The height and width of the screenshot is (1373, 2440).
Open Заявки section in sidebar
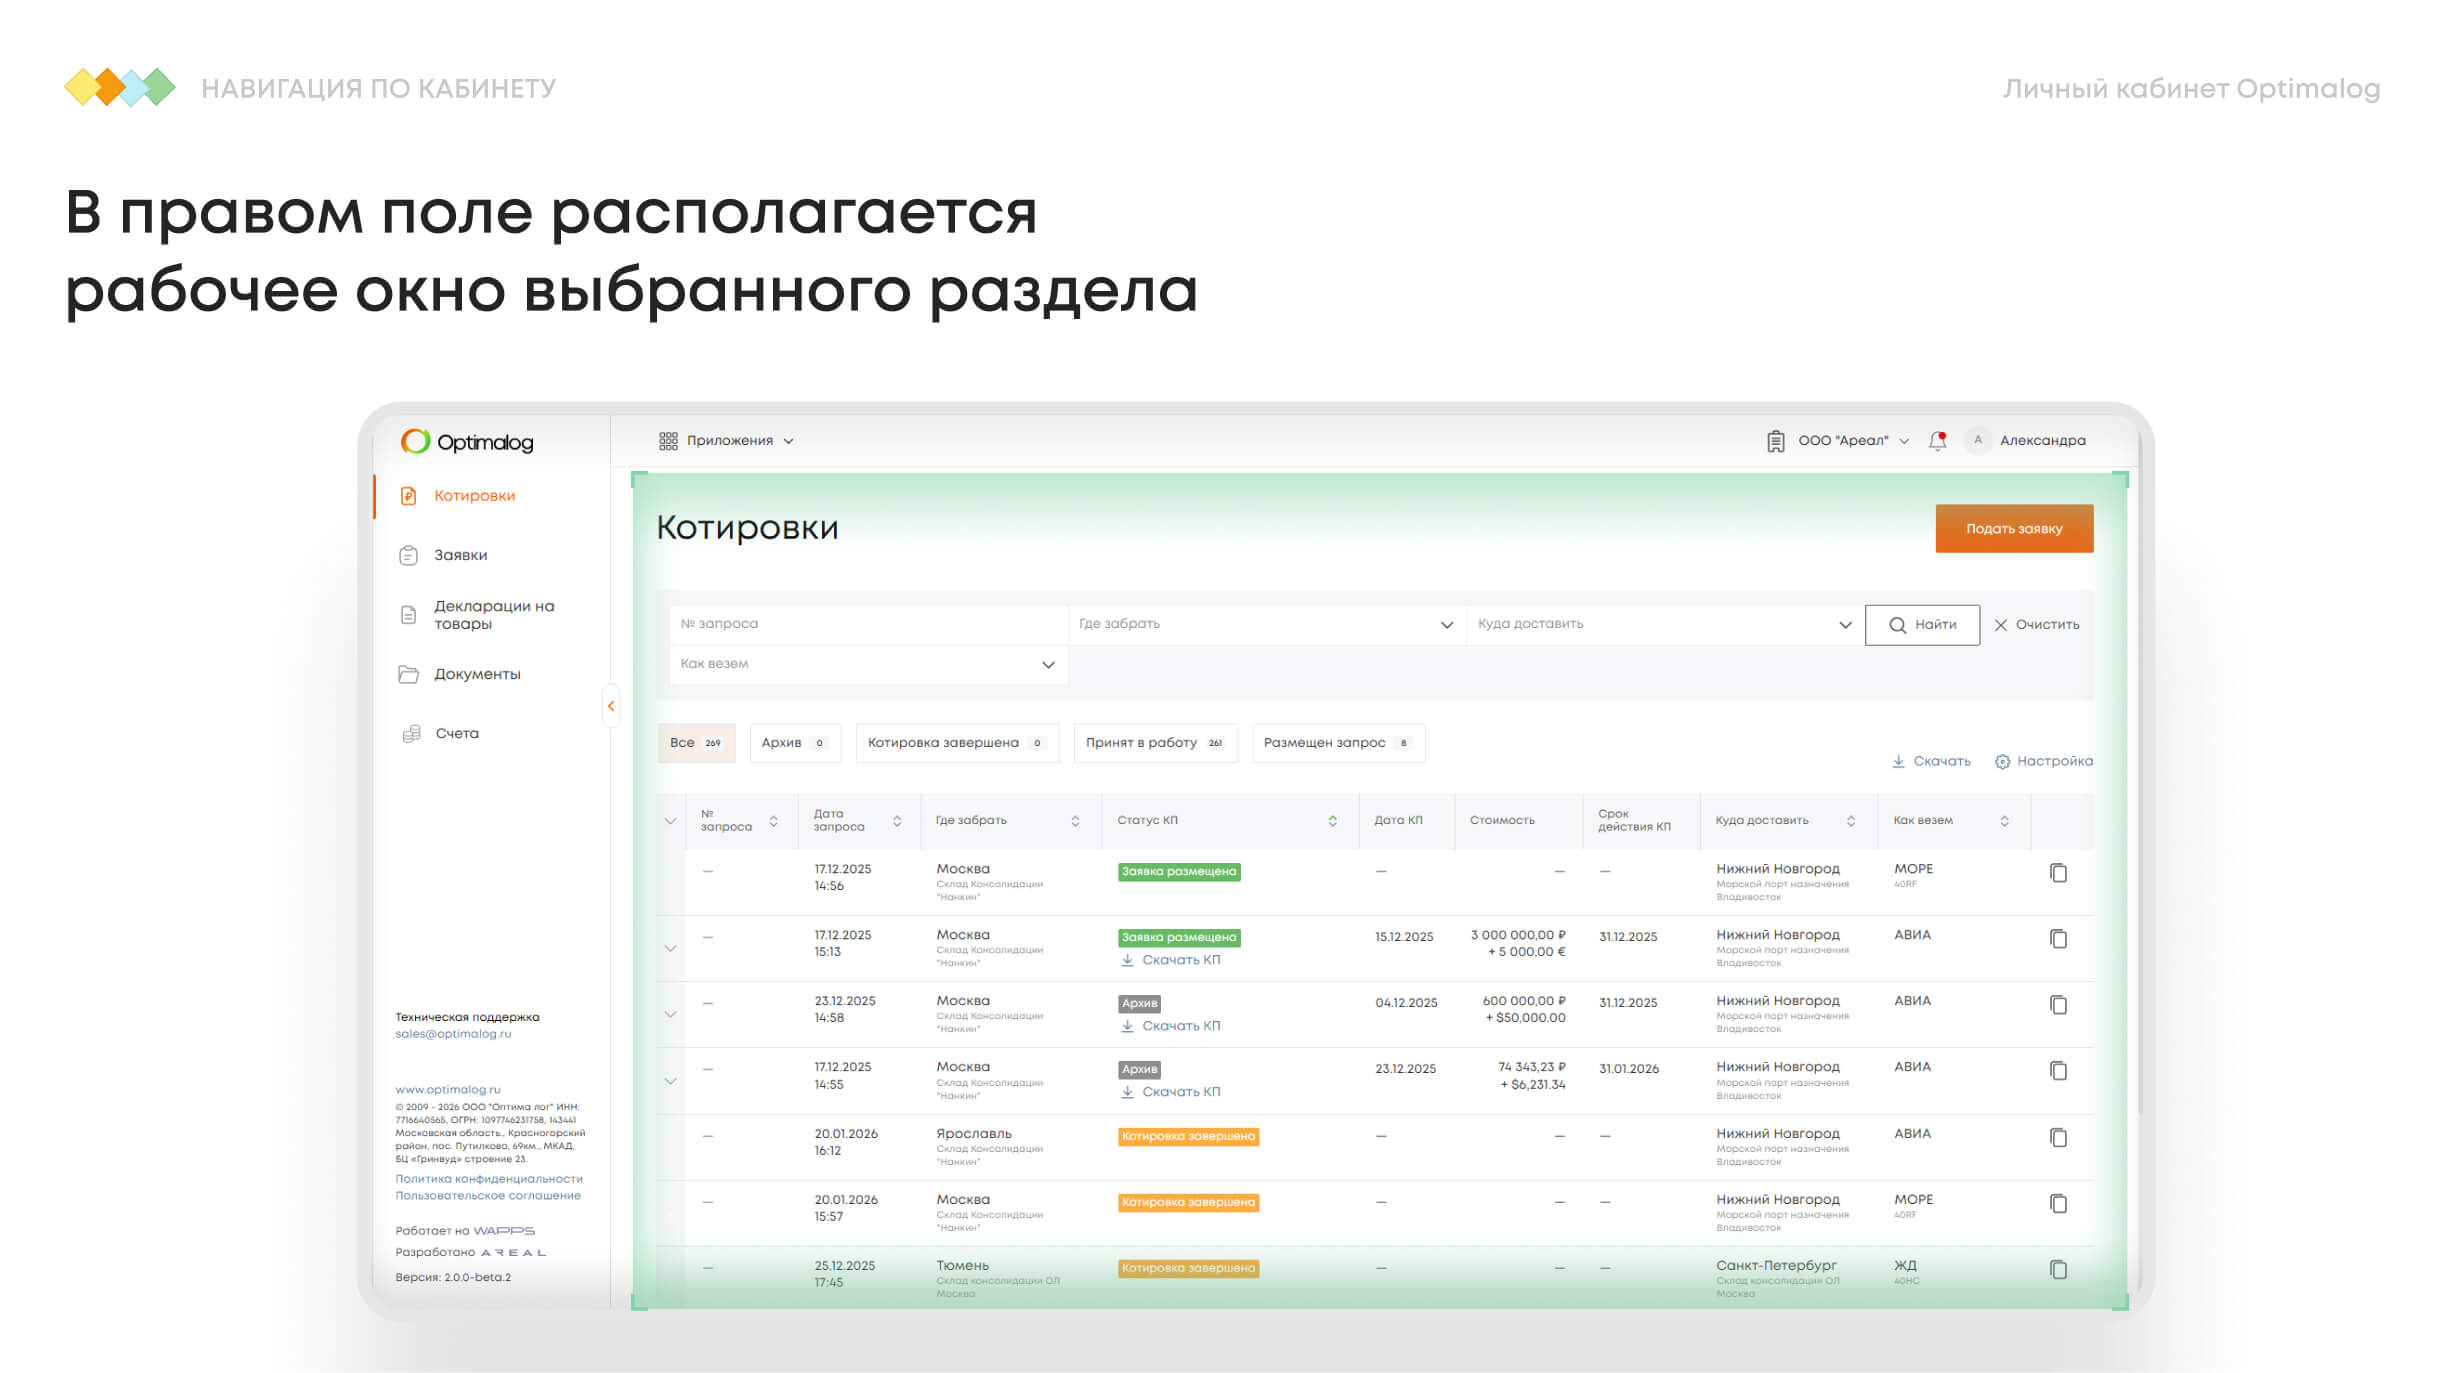pos(460,555)
